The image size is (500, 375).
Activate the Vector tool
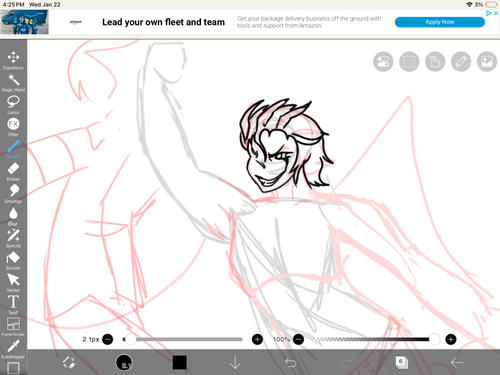pos(13,283)
